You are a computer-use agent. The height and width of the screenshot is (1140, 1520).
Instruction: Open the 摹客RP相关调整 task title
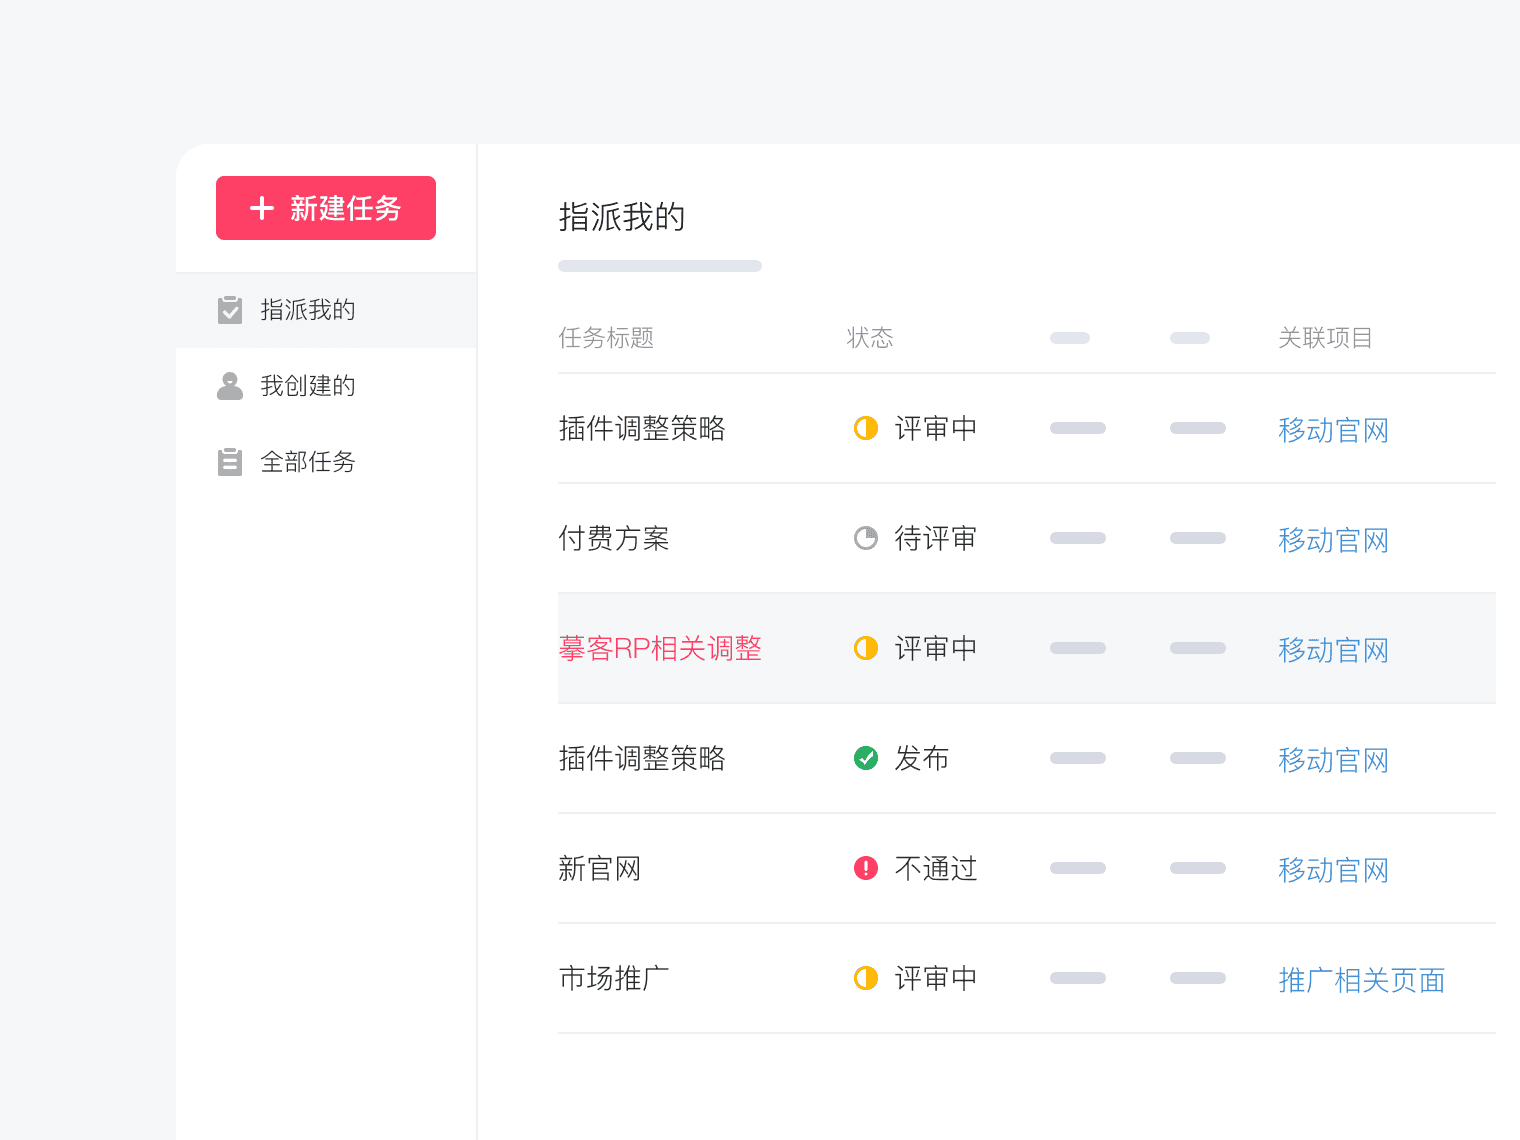click(660, 648)
